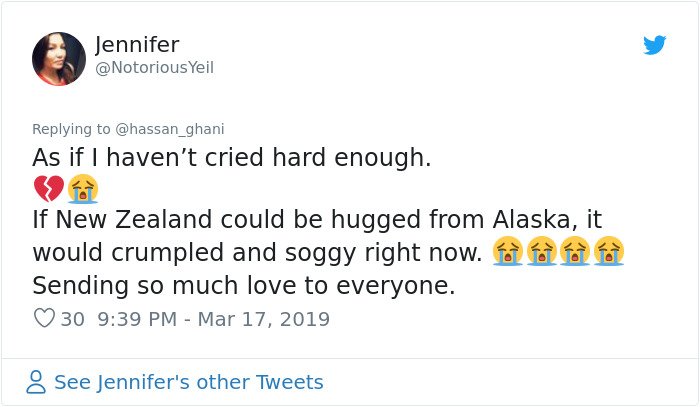
Task: Open Jennifer's profile picture
Action: (59, 58)
